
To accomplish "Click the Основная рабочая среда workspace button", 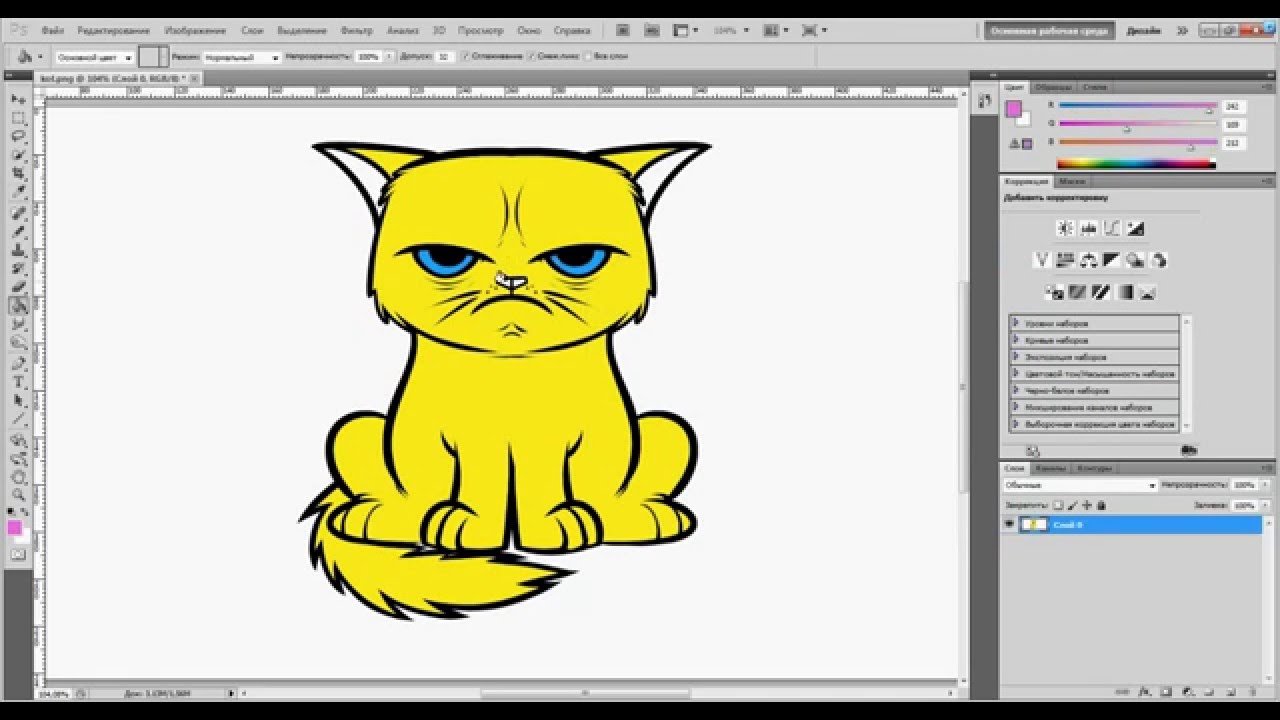I will click(1050, 31).
